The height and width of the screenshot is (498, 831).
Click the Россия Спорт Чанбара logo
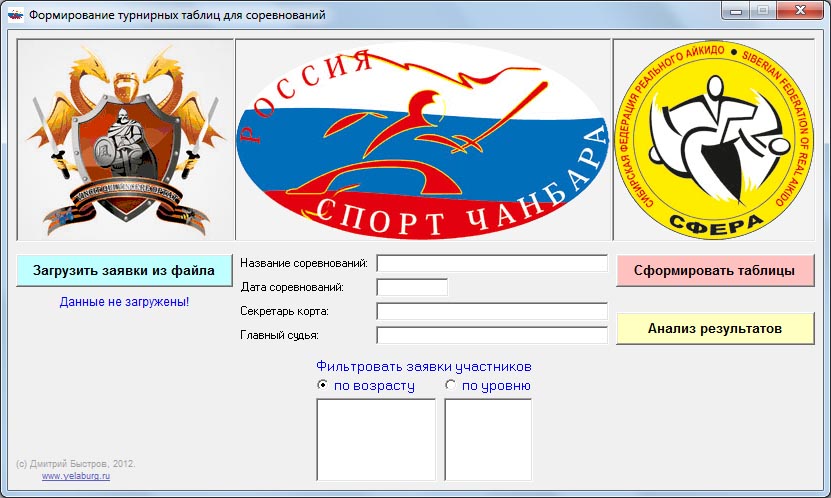pos(423,140)
